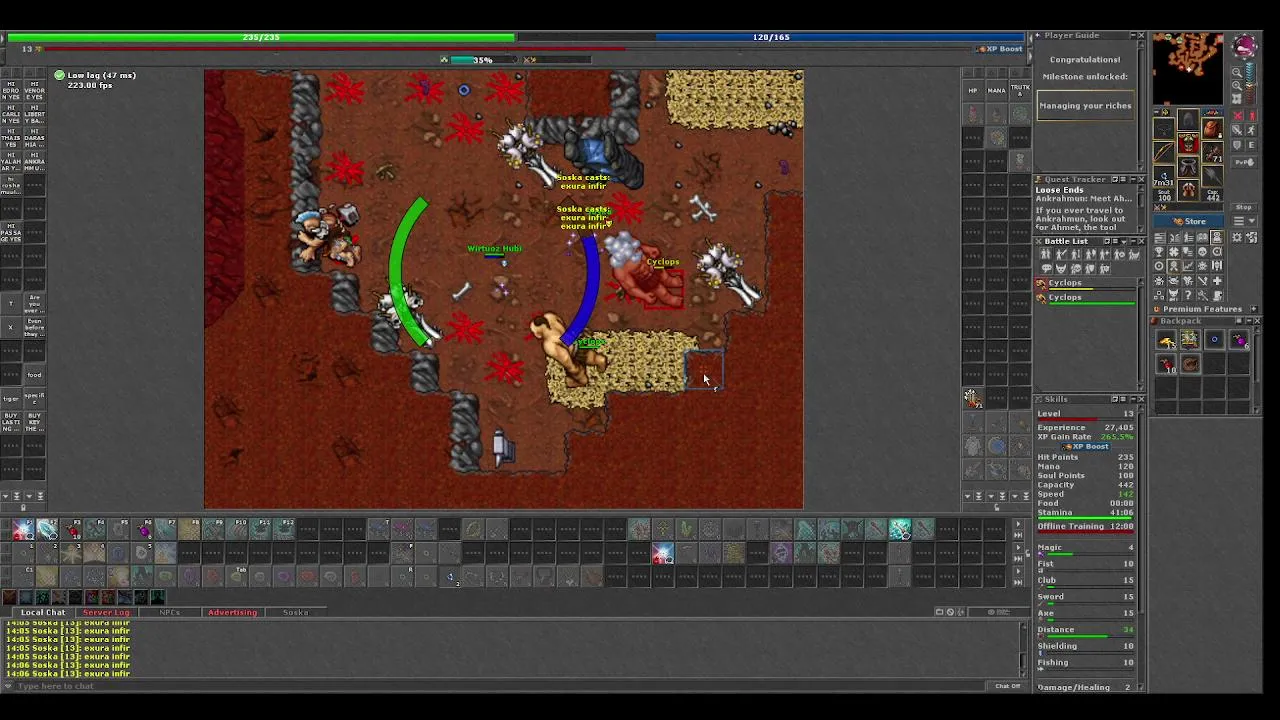Click the glowing spell on second action bar

pyautogui.click(x=663, y=553)
